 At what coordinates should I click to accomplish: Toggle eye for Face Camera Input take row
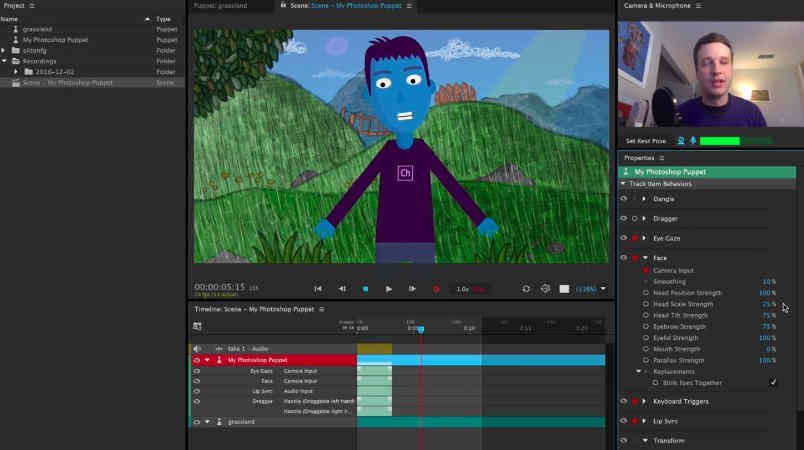click(196, 381)
